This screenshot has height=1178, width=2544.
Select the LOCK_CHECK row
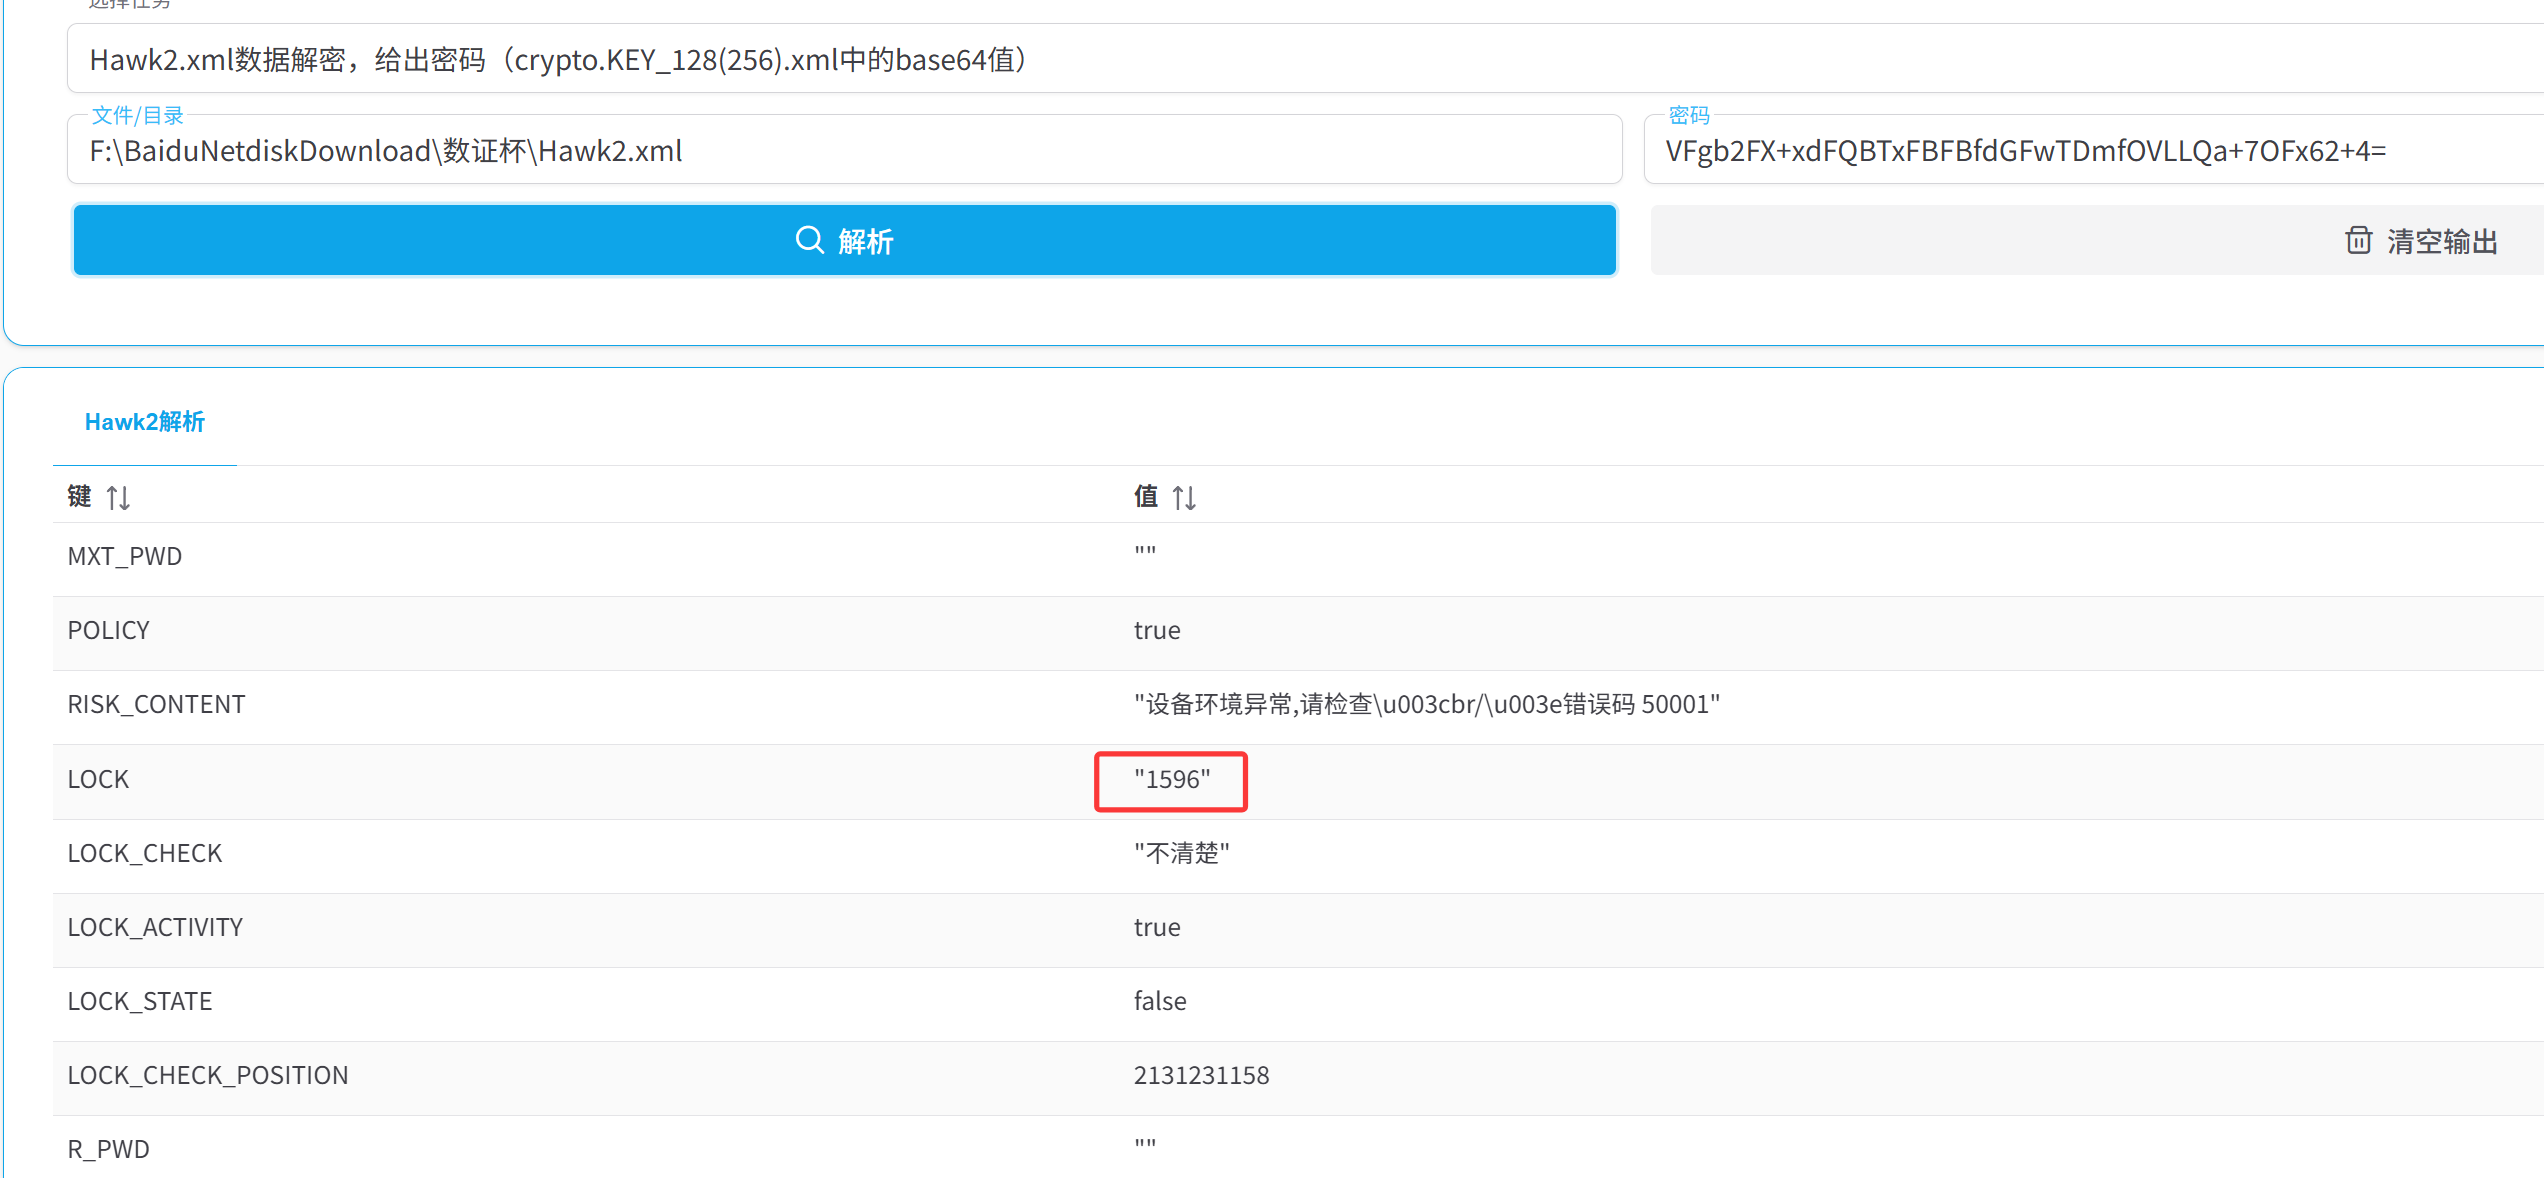(x=145, y=853)
